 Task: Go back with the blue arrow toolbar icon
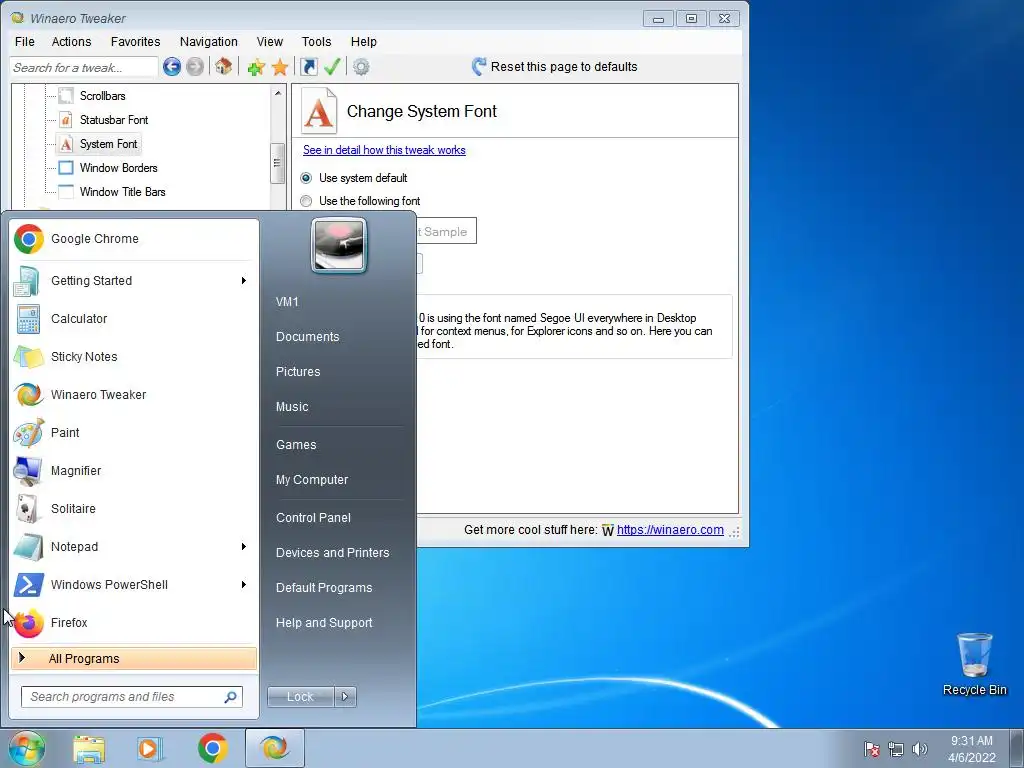pos(172,67)
